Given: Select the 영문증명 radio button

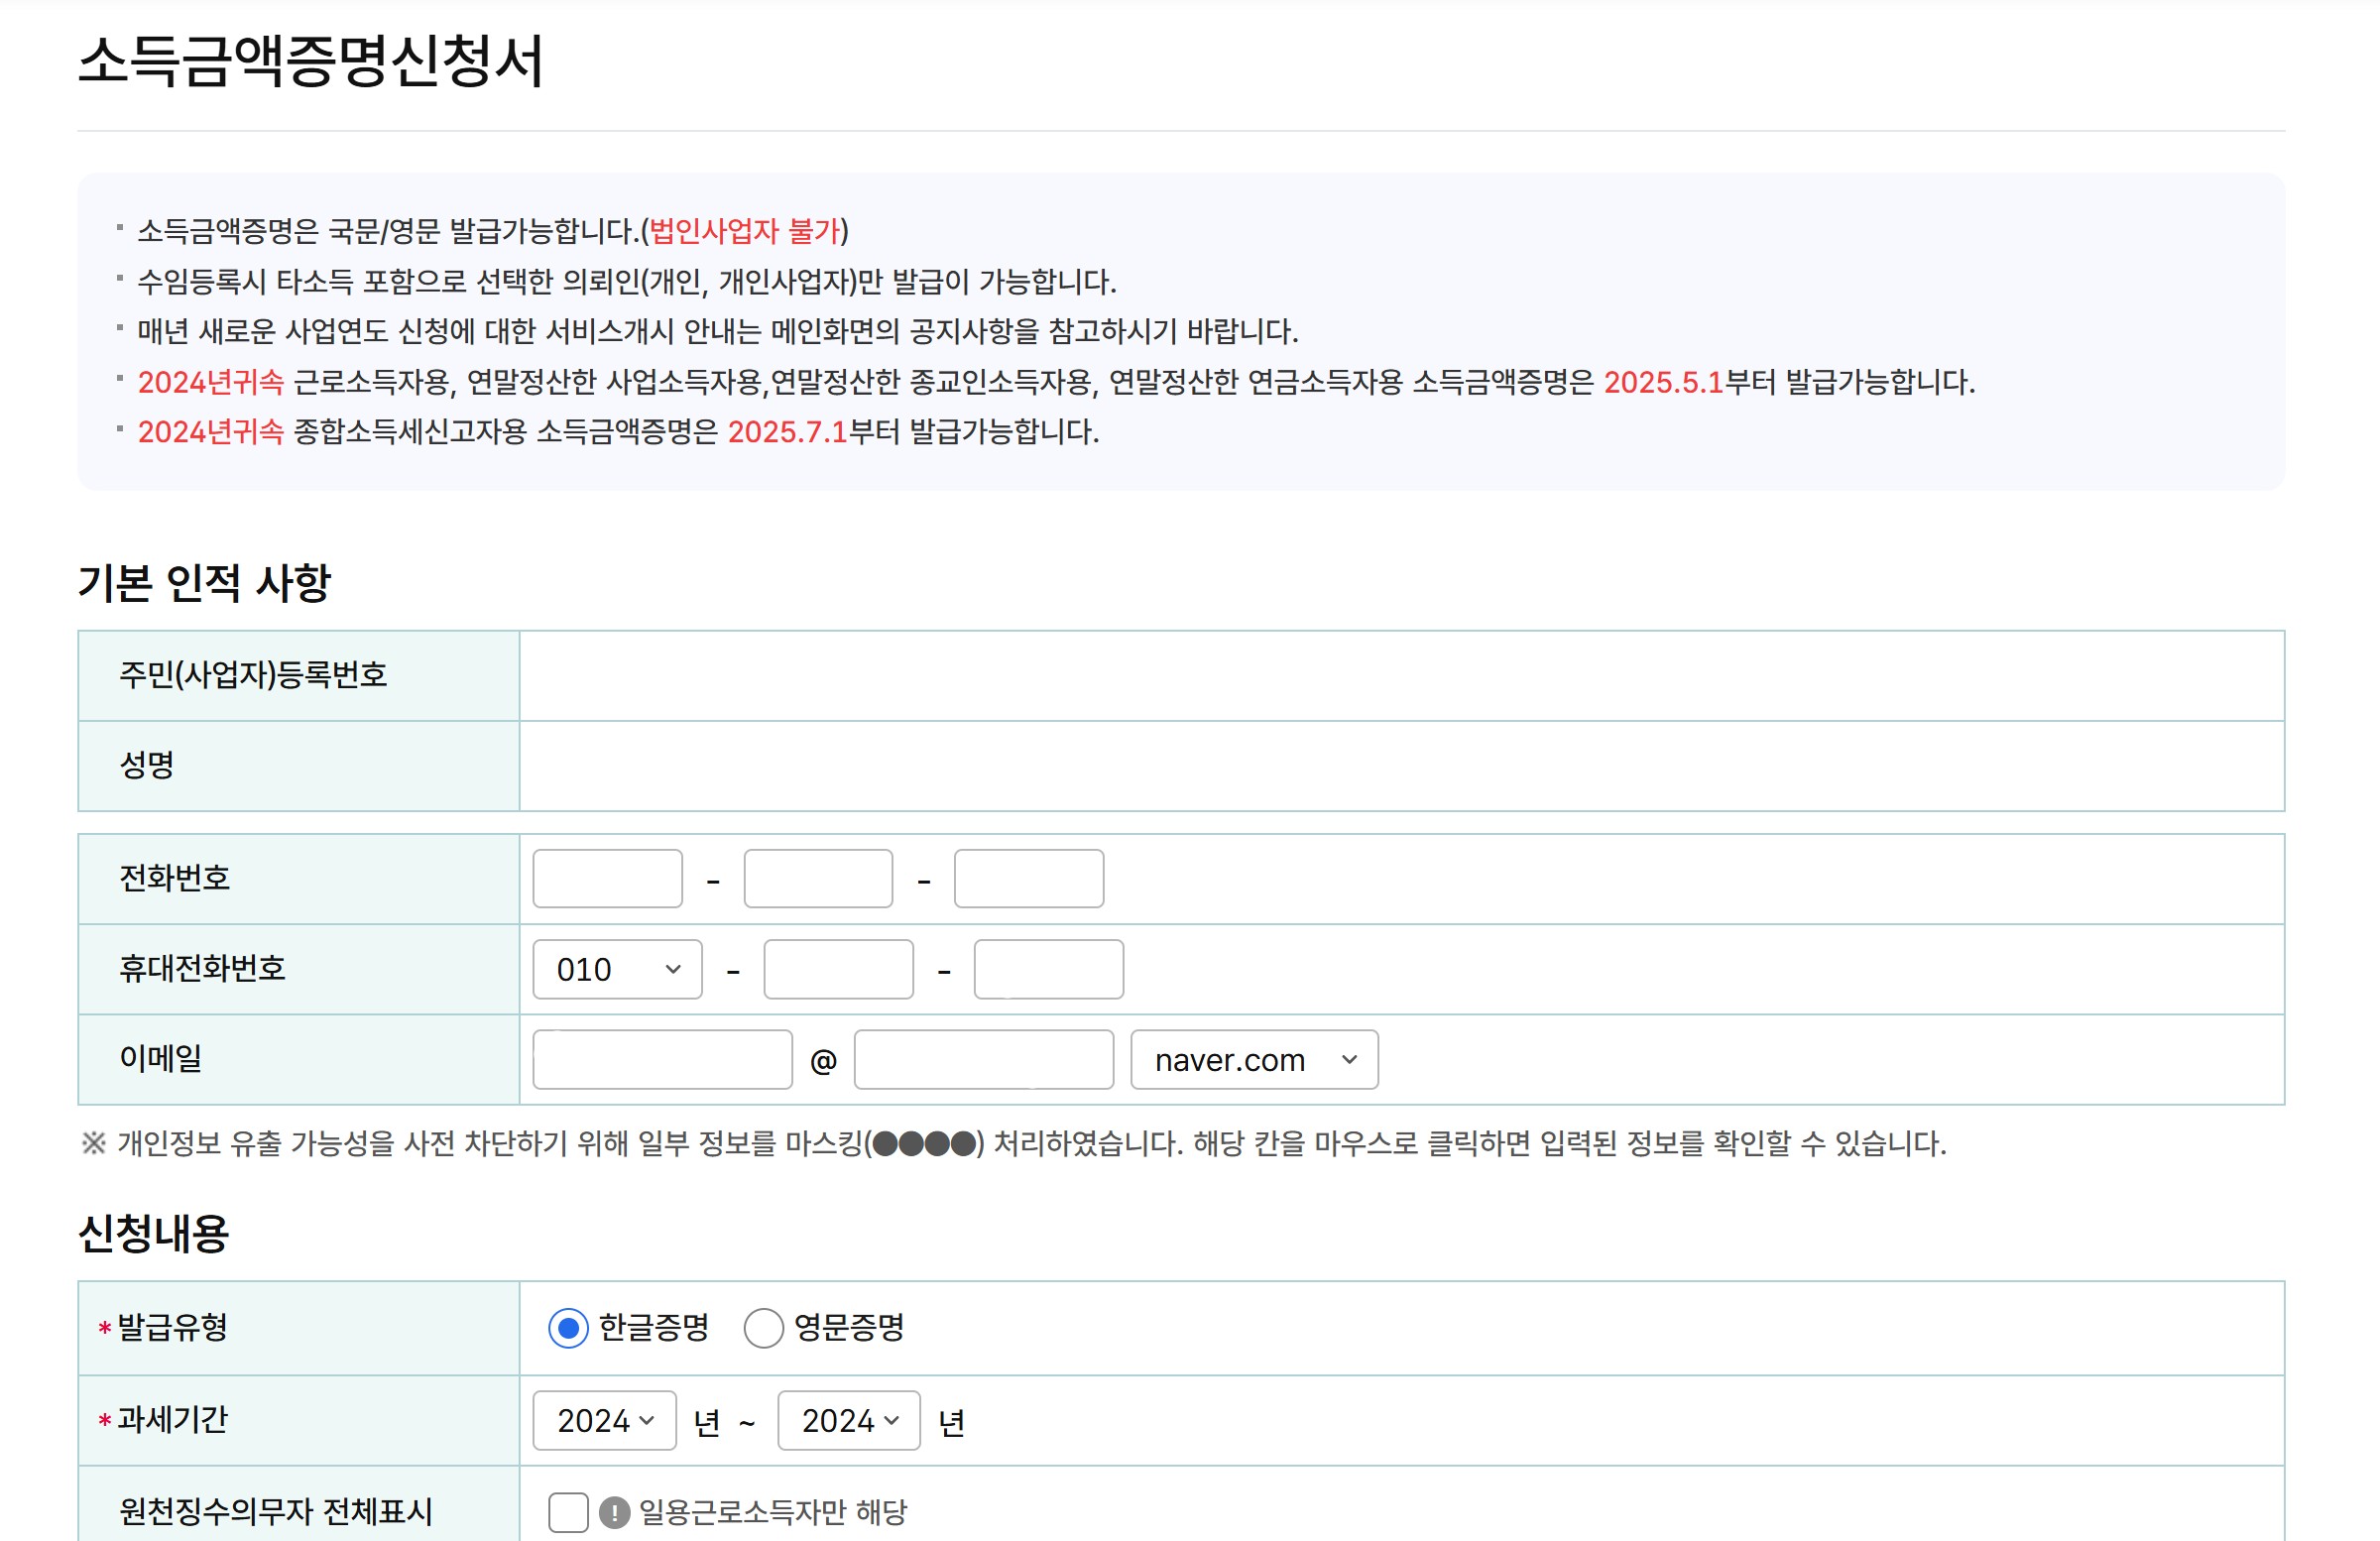Looking at the screenshot, I should [763, 1328].
